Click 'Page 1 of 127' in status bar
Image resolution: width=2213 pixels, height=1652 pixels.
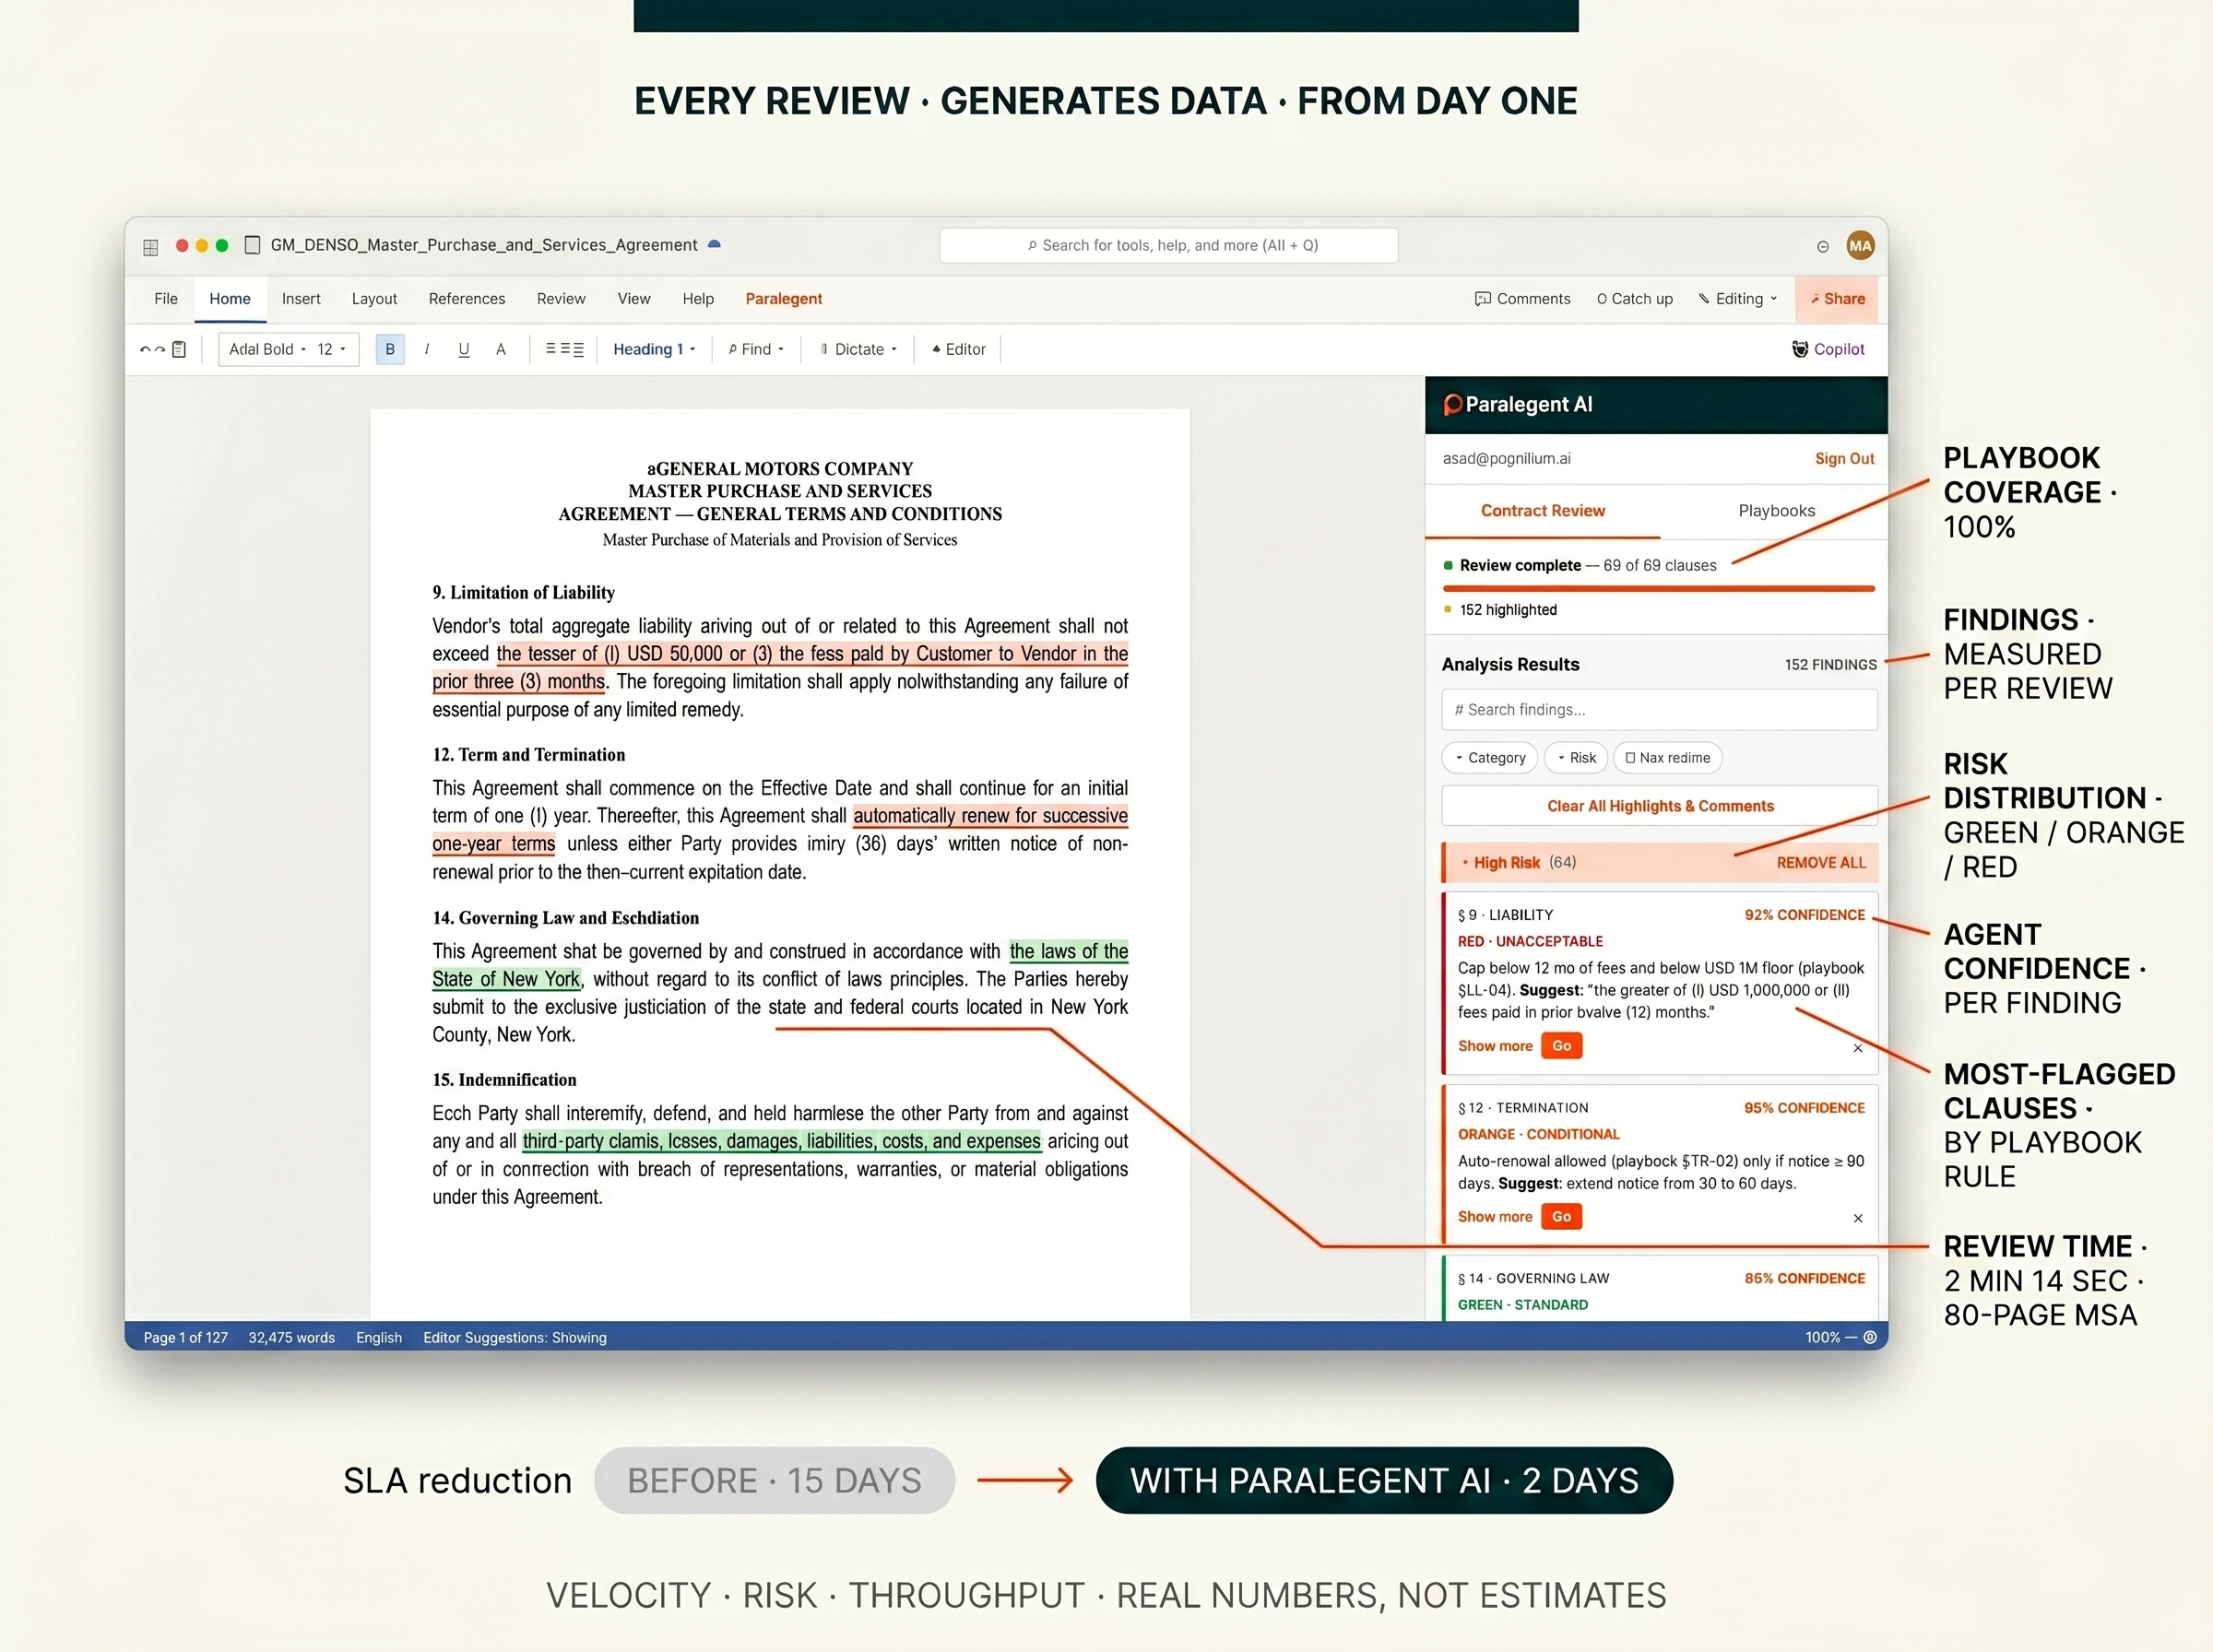pyautogui.click(x=186, y=1338)
